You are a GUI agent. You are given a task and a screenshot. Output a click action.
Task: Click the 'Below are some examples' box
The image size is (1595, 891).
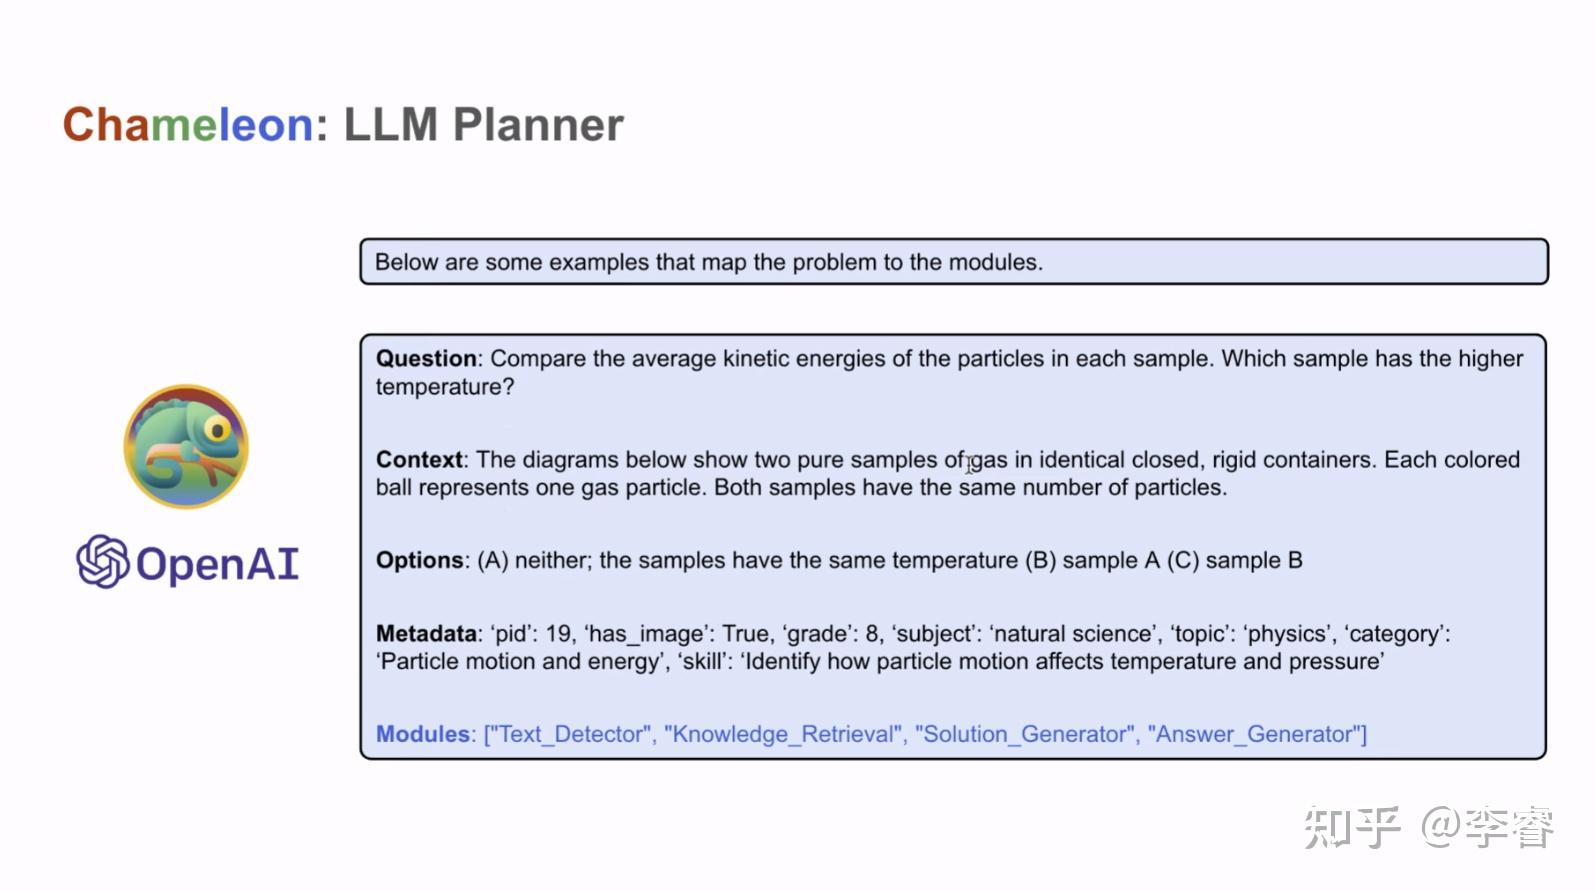click(x=954, y=262)
